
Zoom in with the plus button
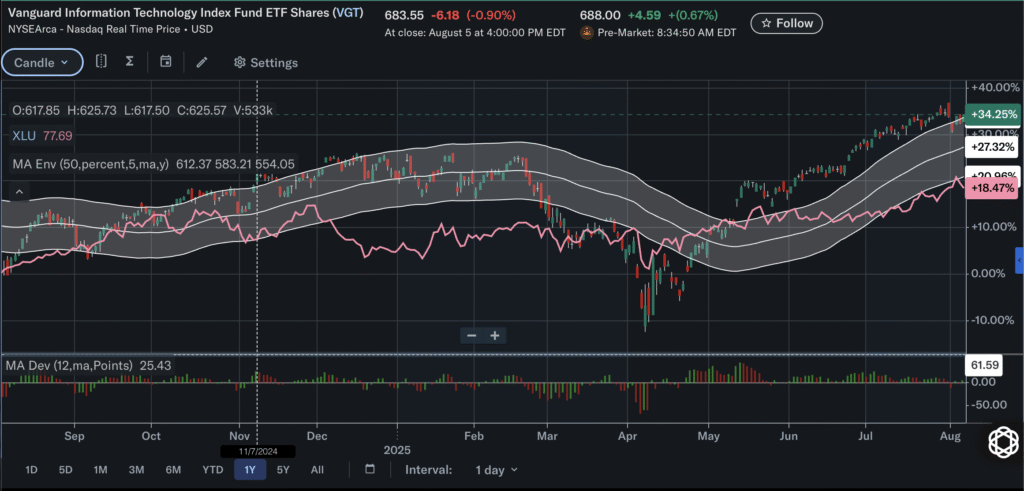point(495,336)
